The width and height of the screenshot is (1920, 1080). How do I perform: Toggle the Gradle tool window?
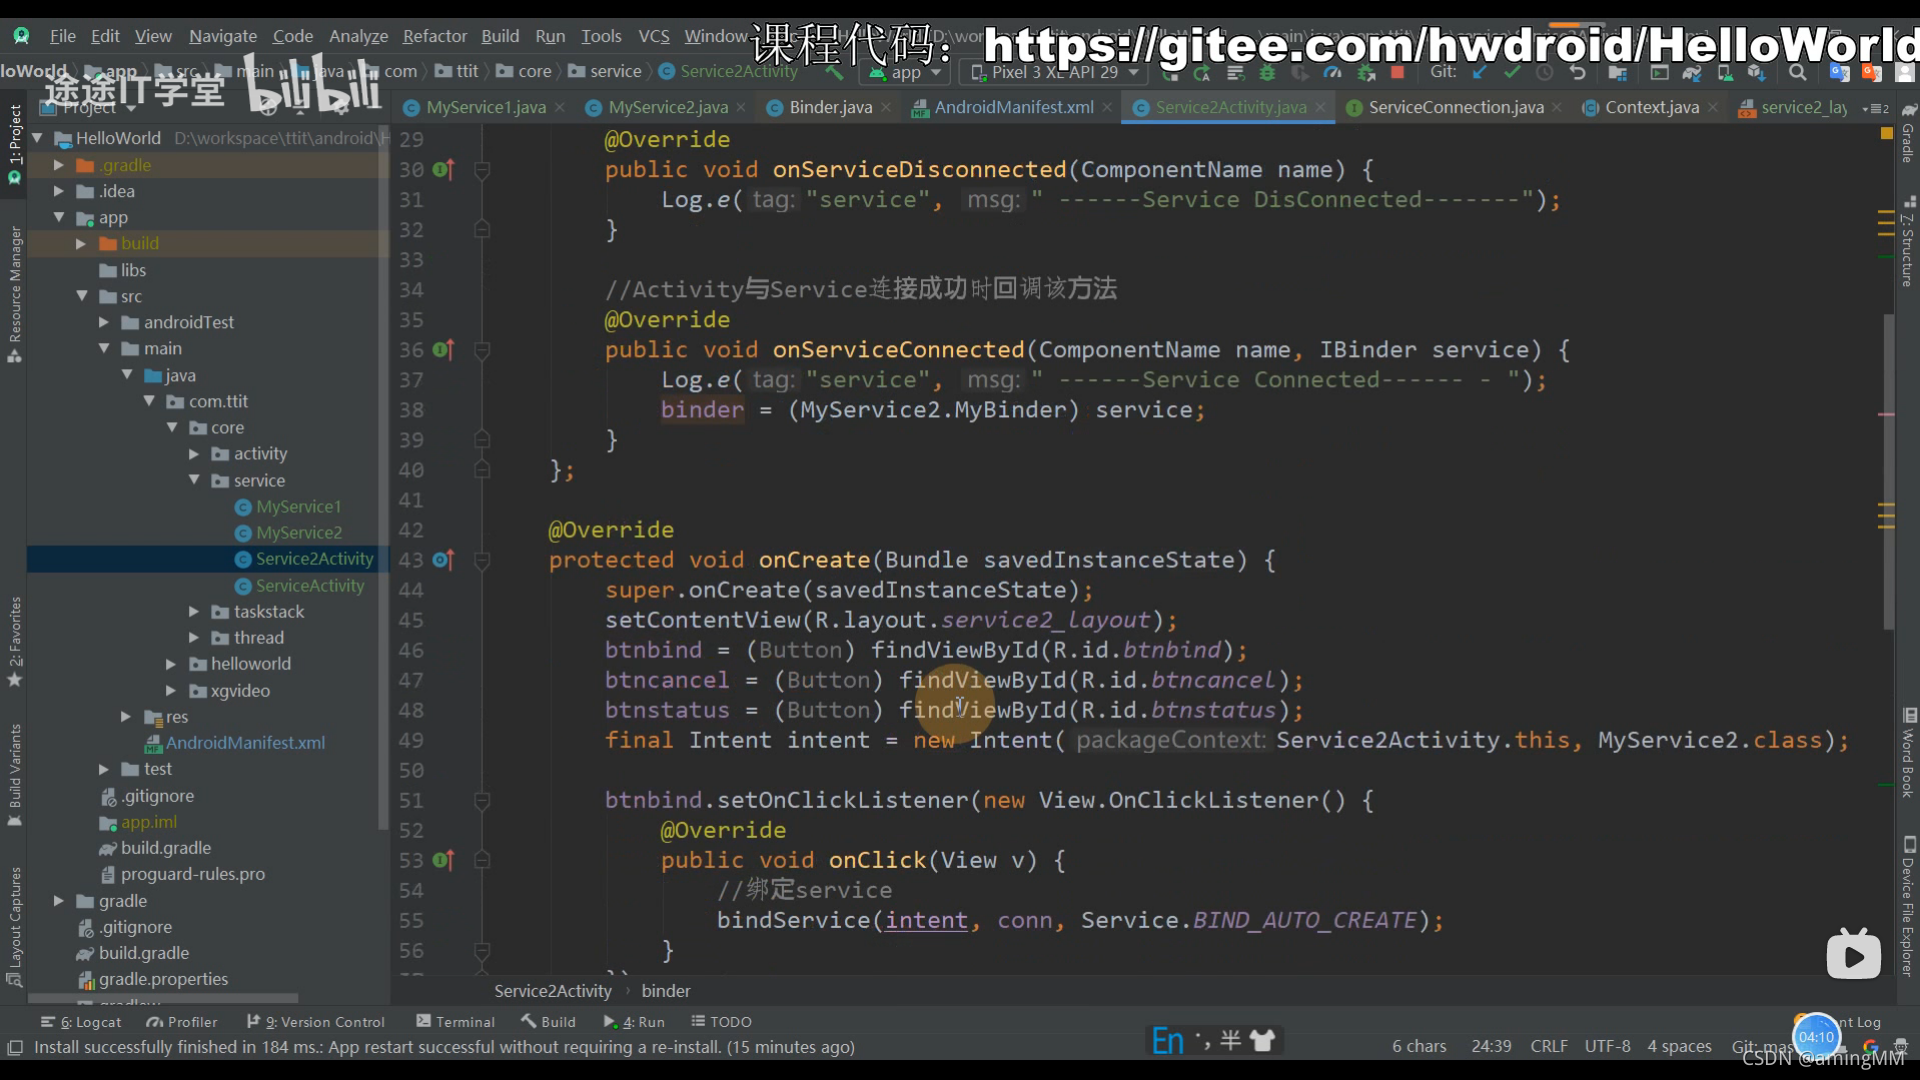click(1908, 133)
